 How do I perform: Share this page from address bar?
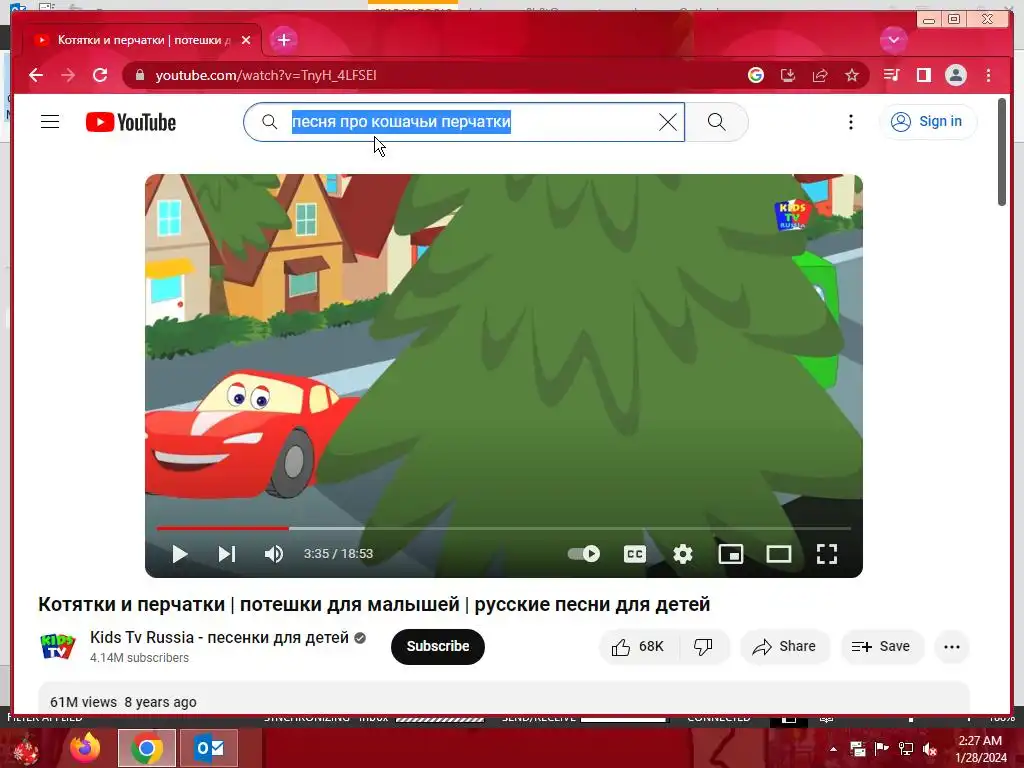(x=820, y=75)
